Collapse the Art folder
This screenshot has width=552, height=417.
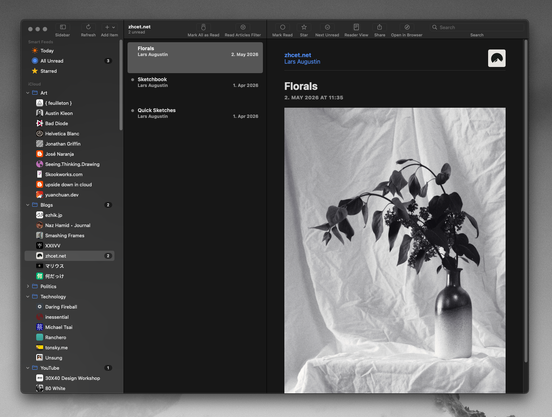28,93
